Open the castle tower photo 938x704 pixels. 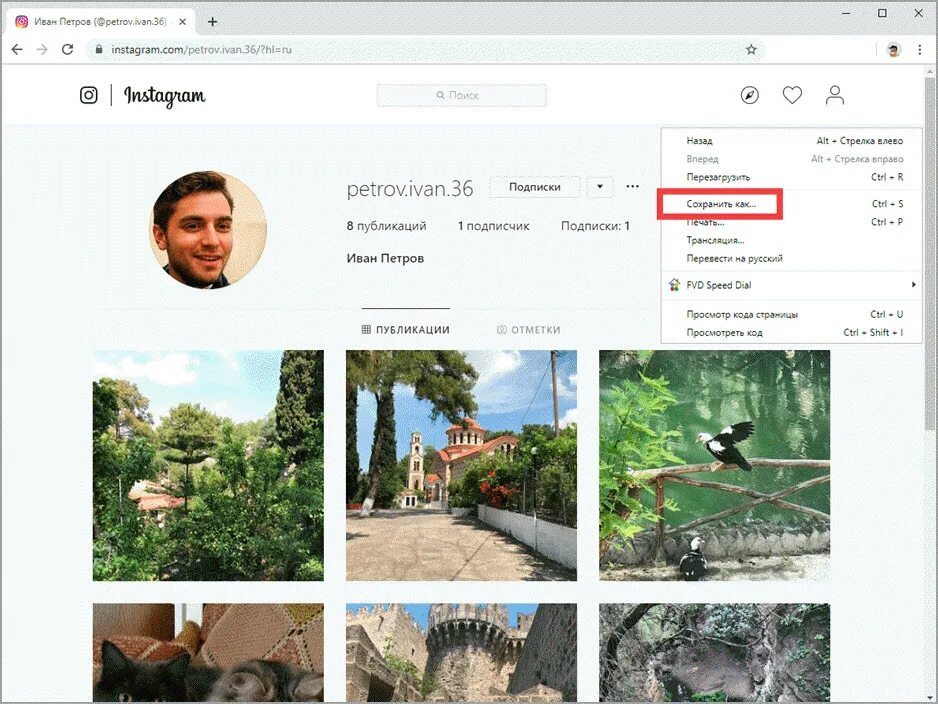tap(461, 653)
